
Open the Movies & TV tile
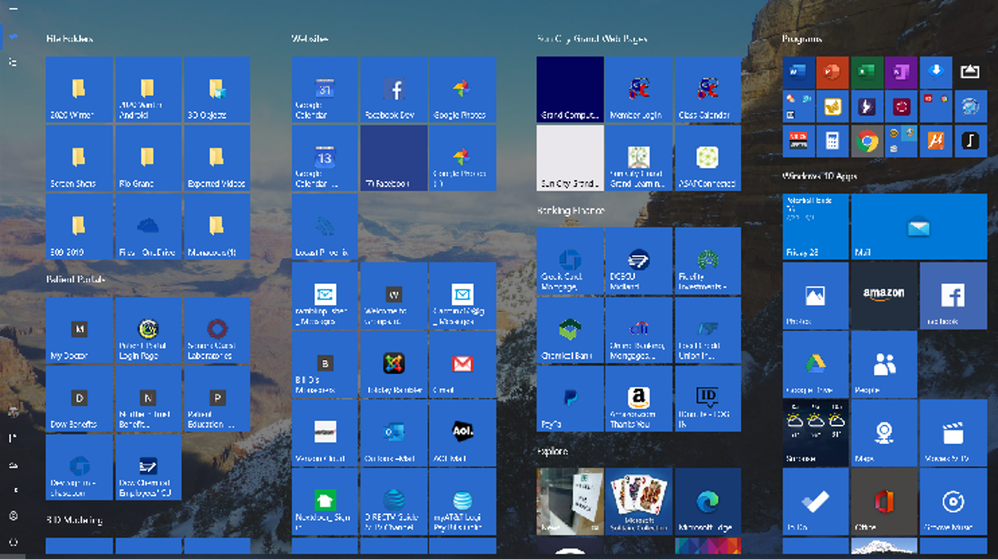[x=953, y=433]
